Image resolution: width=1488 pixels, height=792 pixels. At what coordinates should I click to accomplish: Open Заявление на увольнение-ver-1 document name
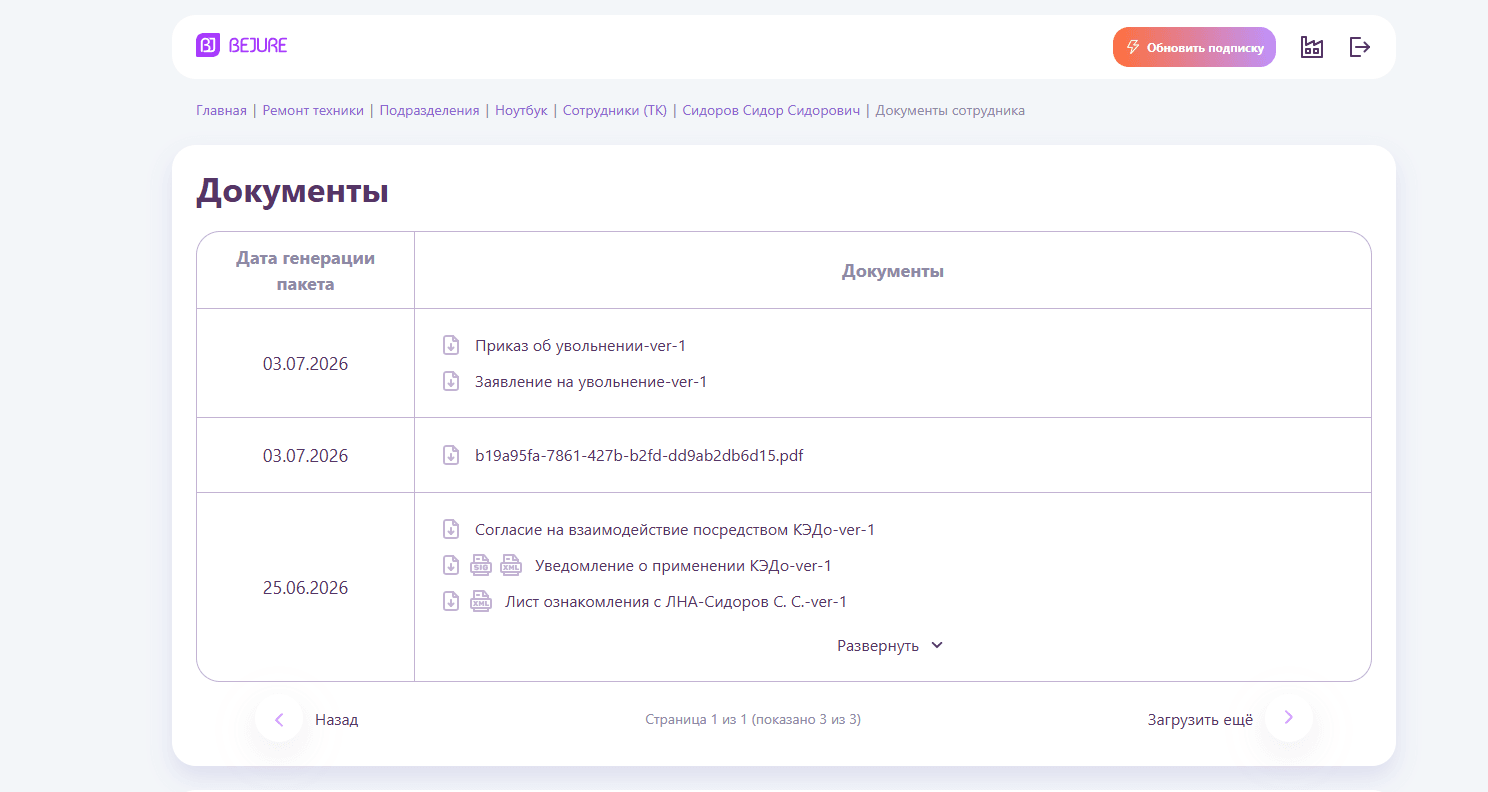(x=591, y=382)
